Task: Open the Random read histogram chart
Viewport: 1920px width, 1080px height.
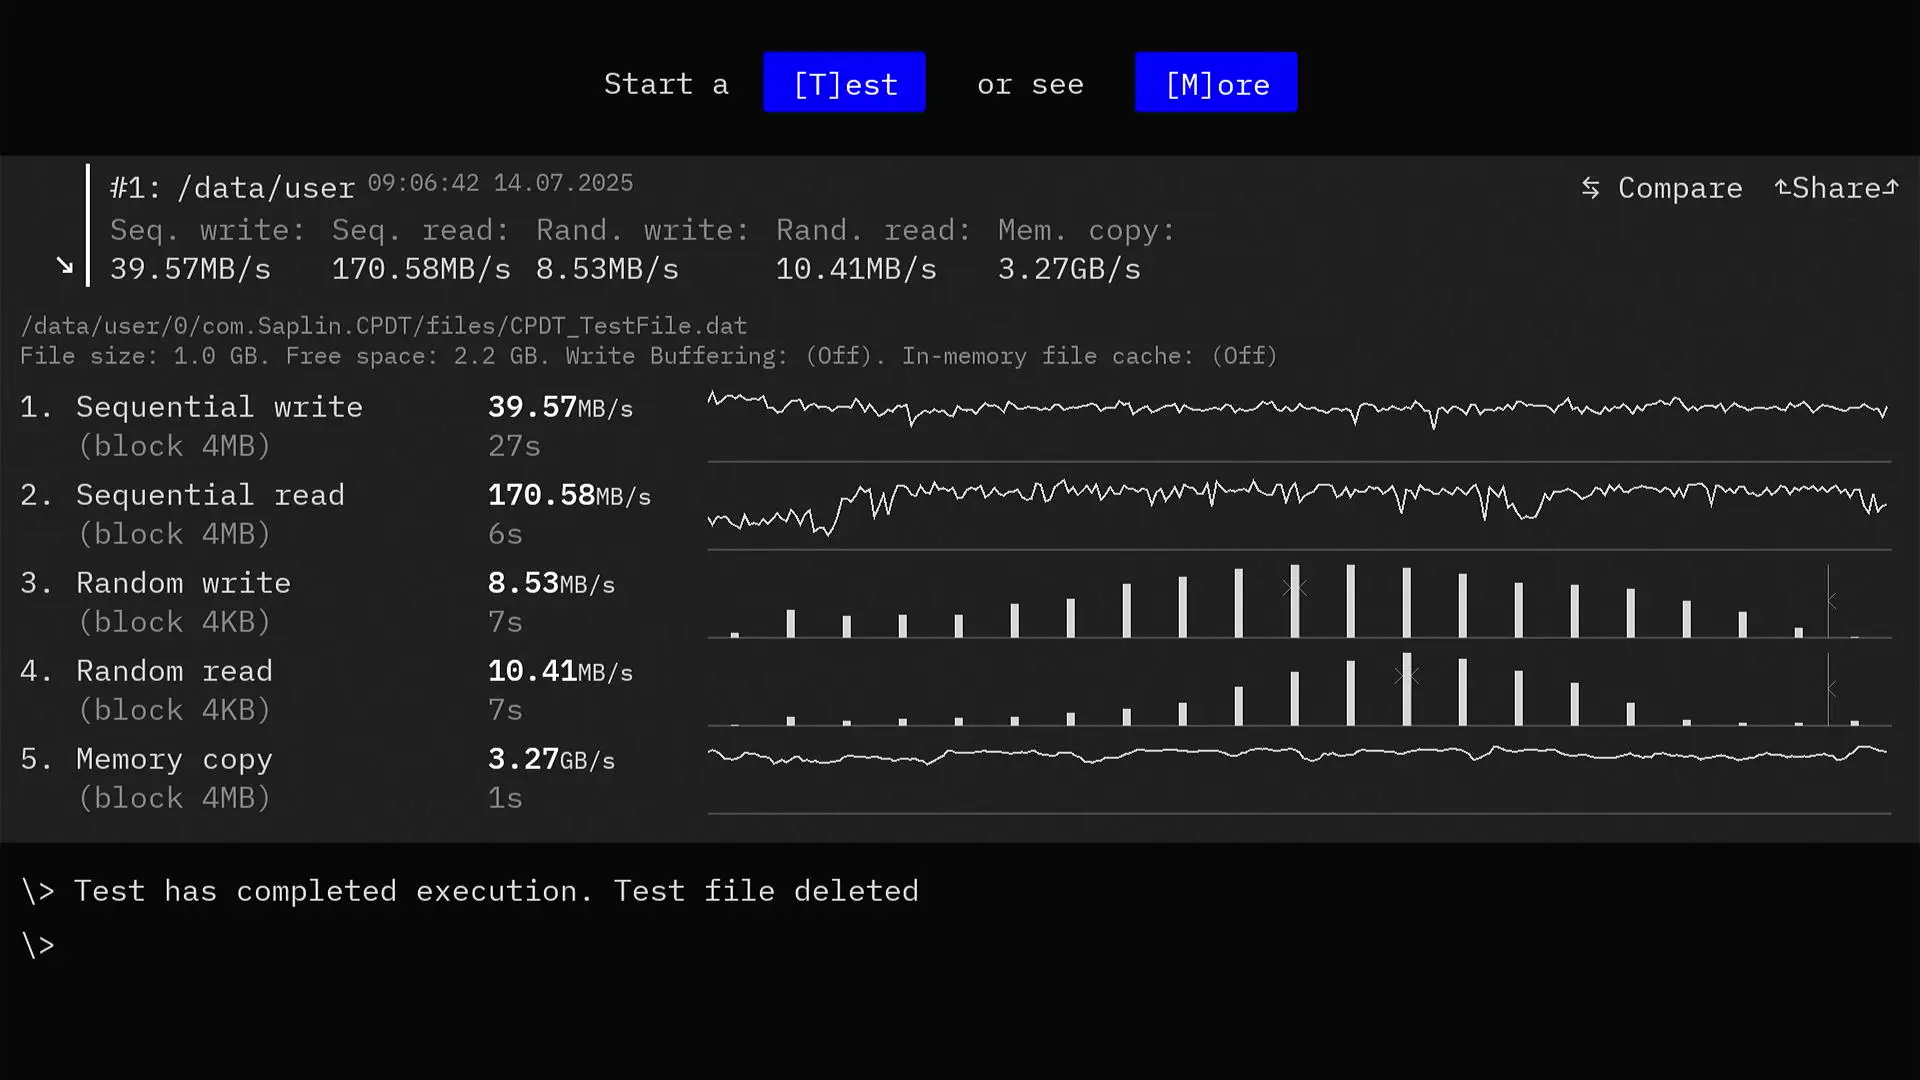Action: click(1299, 689)
